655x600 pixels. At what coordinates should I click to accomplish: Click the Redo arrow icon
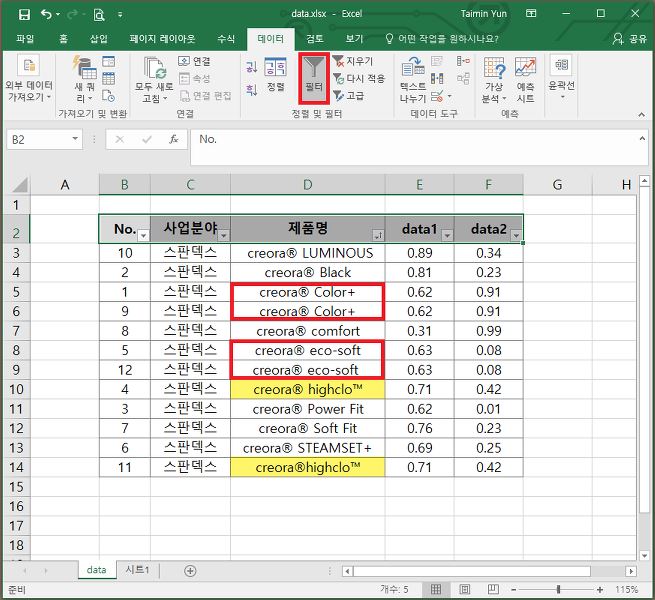coord(72,15)
